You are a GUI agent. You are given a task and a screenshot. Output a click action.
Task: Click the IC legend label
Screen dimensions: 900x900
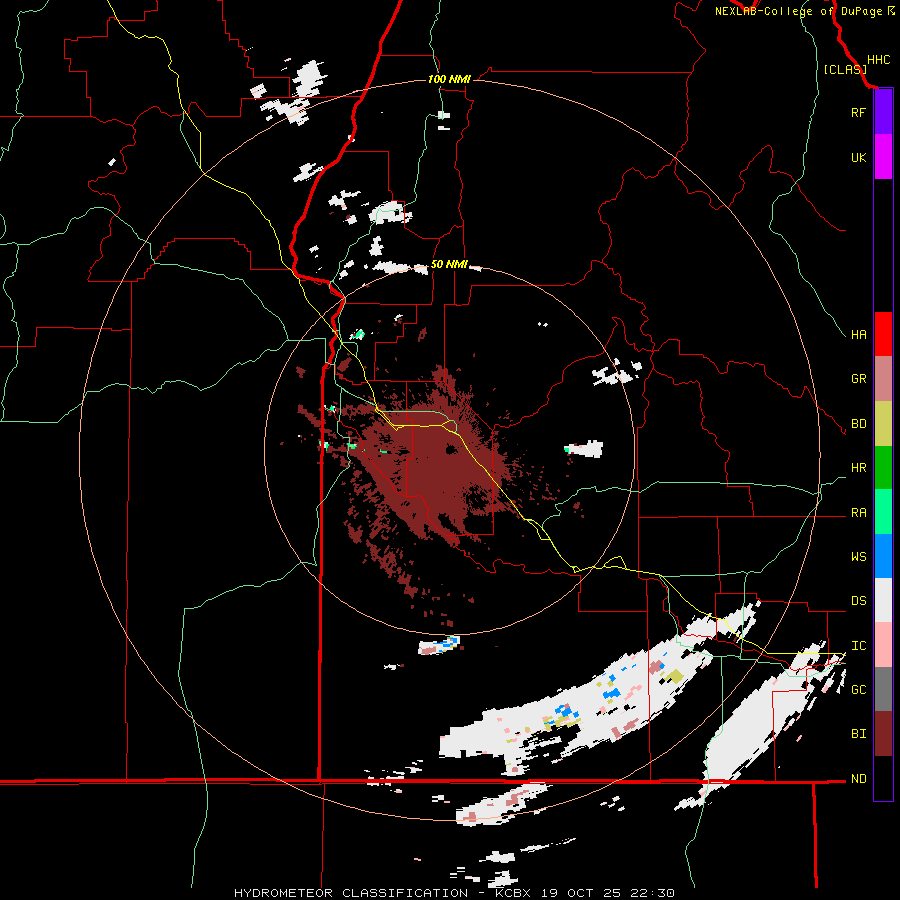pyautogui.click(x=858, y=646)
